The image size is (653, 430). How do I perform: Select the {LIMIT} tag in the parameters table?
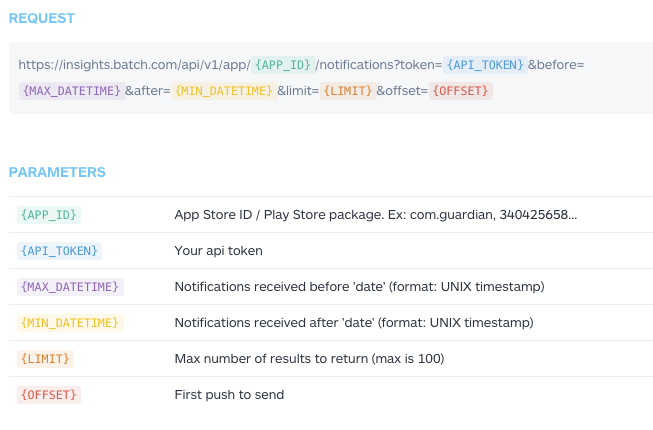coord(45,359)
